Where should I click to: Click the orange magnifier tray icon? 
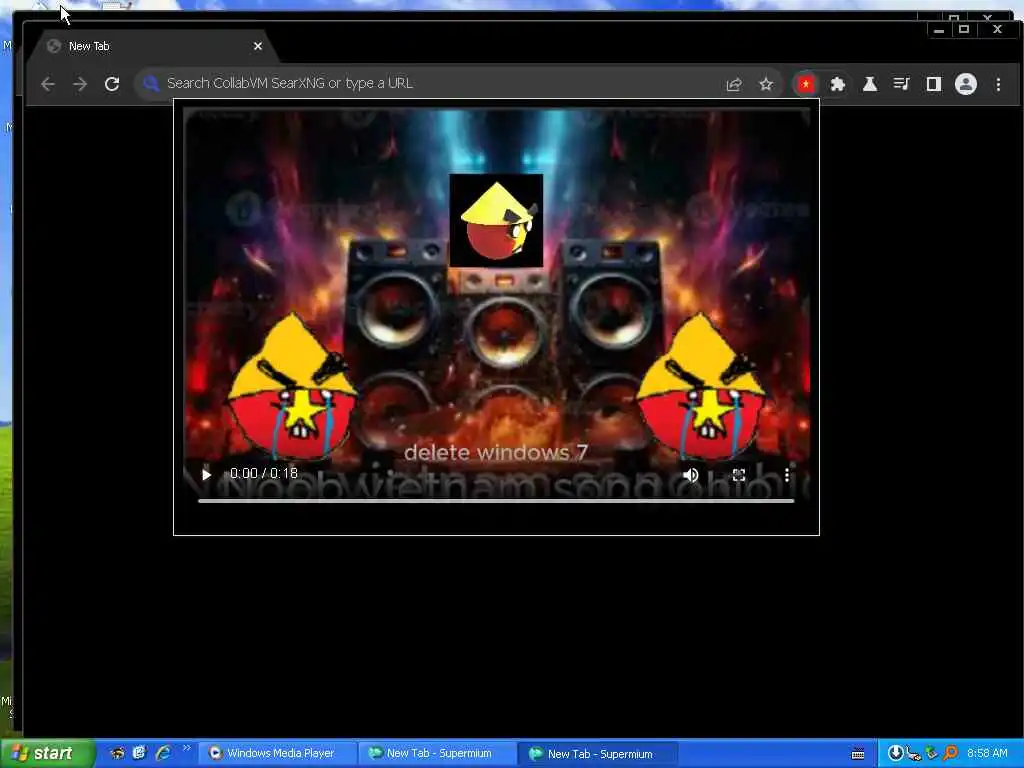[x=950, y=753]
